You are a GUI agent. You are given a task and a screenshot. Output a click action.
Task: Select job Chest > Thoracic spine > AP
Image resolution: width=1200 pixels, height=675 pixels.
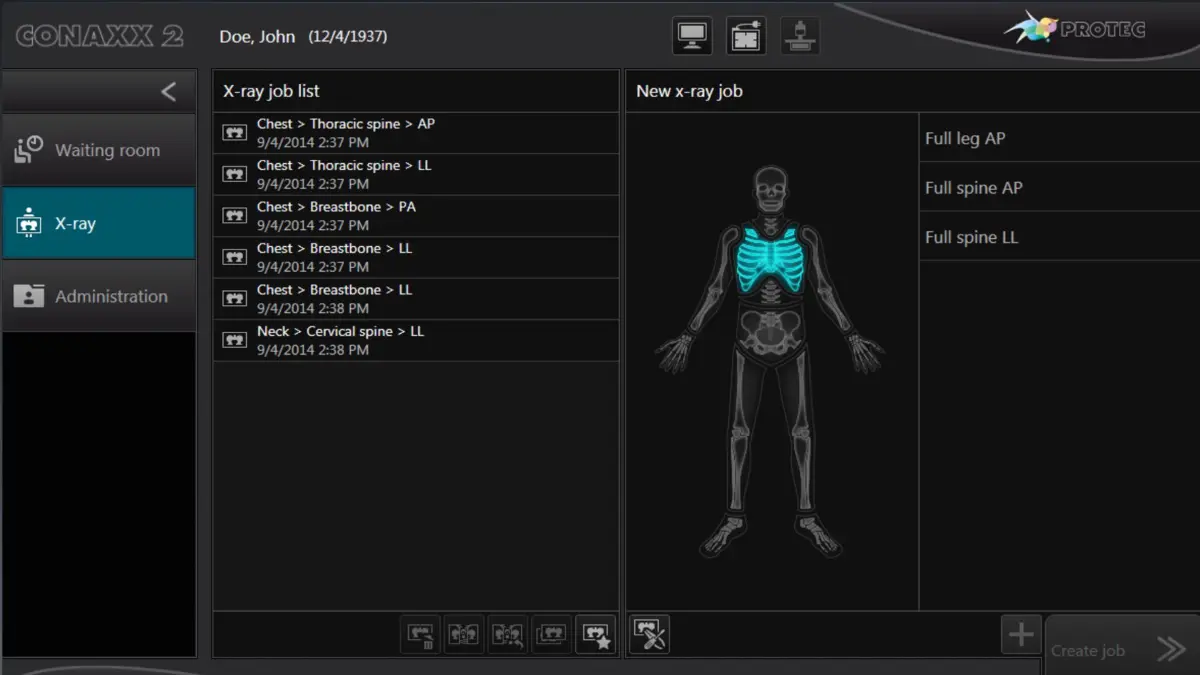[x=416, y=133]
